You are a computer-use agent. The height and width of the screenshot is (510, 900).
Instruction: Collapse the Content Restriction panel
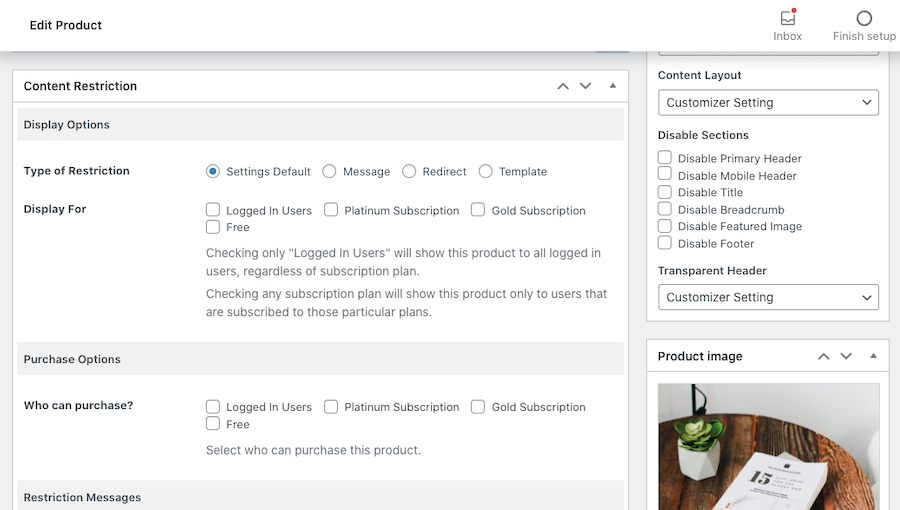click(612, 85)
